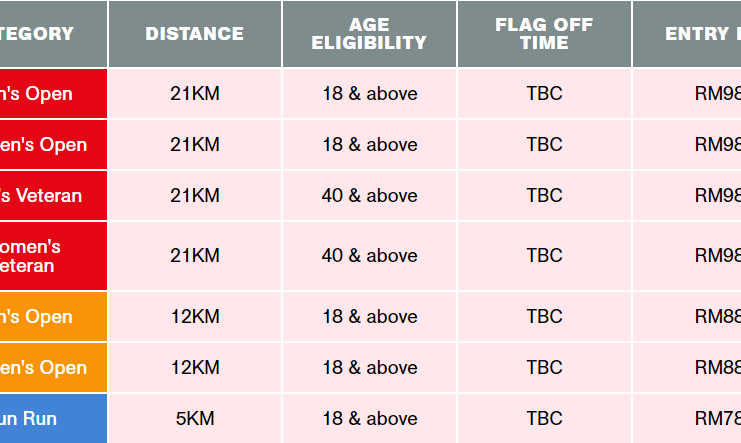Viewport: 741px width, 443px height.
Task: Click the 5KM distance cell
Action: coord(195,418)
